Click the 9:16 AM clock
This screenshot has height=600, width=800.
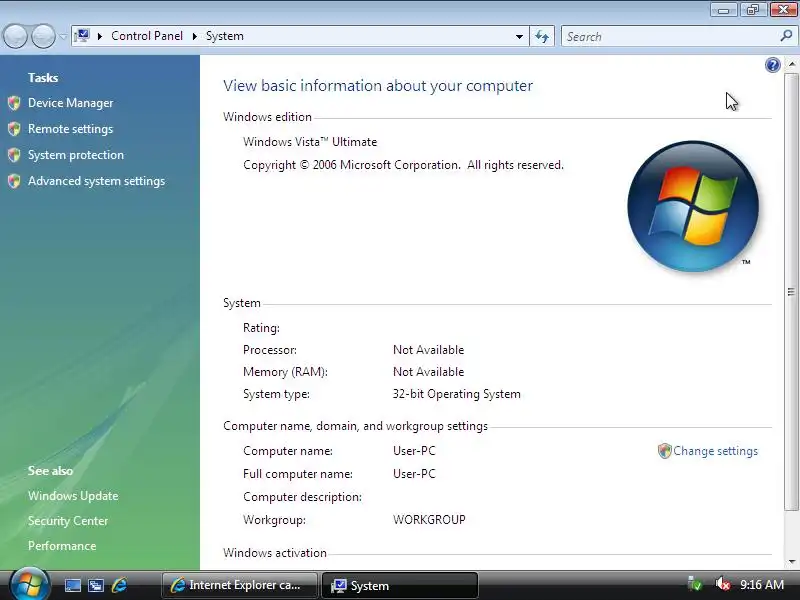click(x=762, y=585)
